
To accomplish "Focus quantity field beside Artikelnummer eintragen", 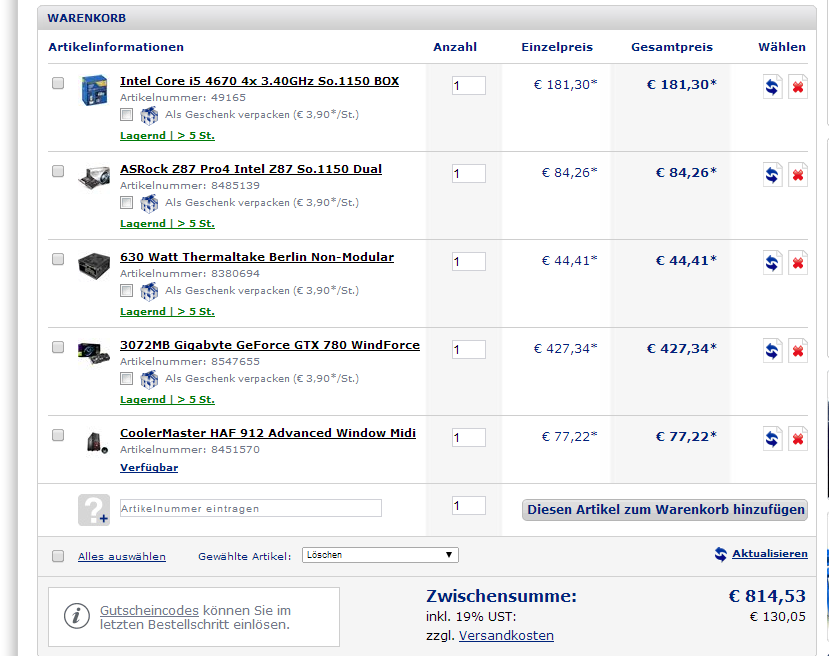I will (x=468, y=506).
